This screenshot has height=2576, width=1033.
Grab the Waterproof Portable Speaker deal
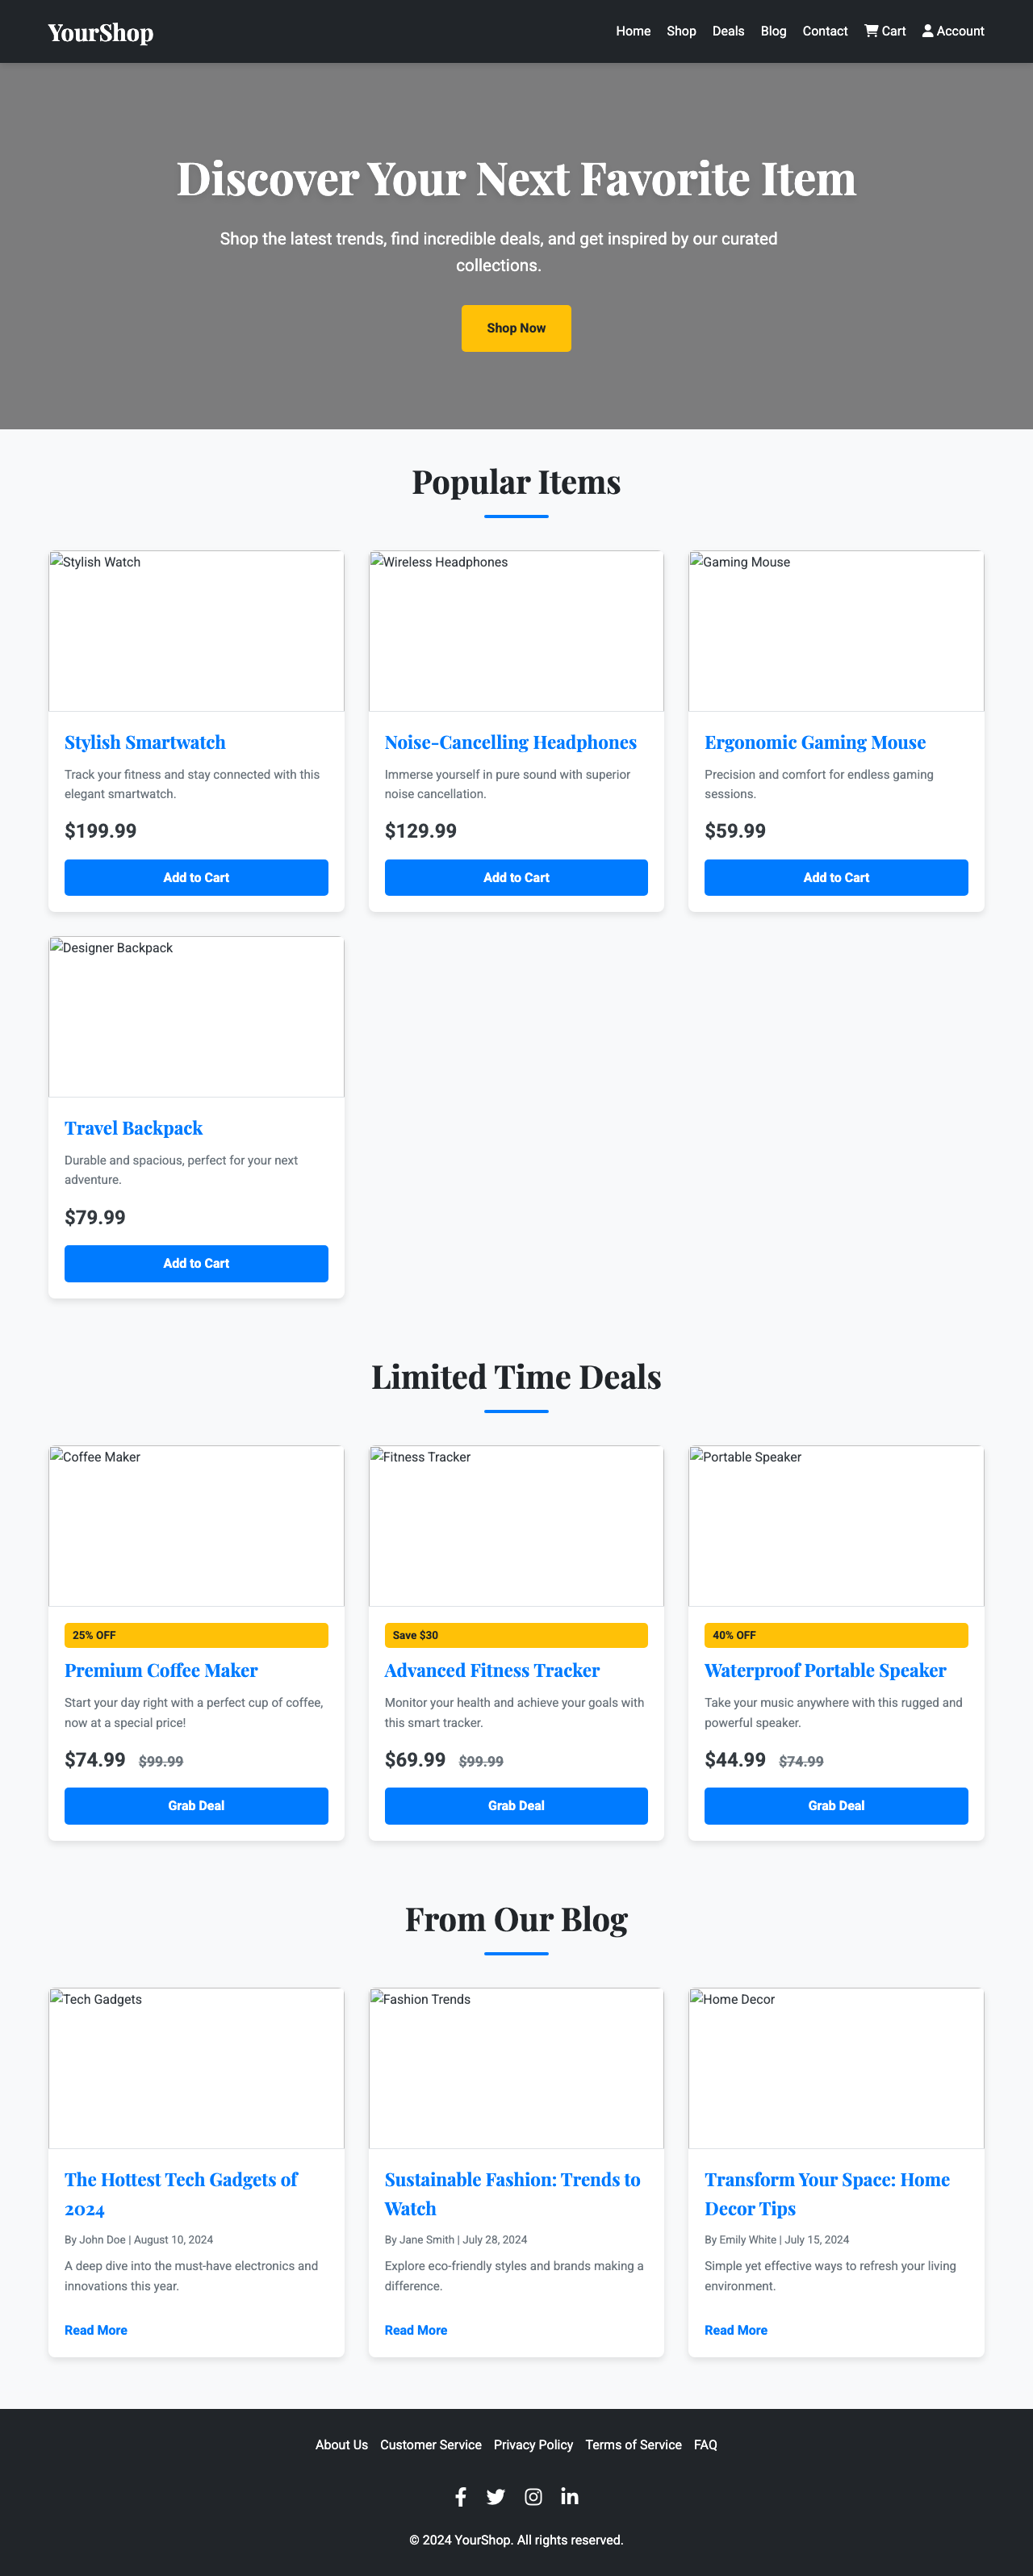(836, 1805)
